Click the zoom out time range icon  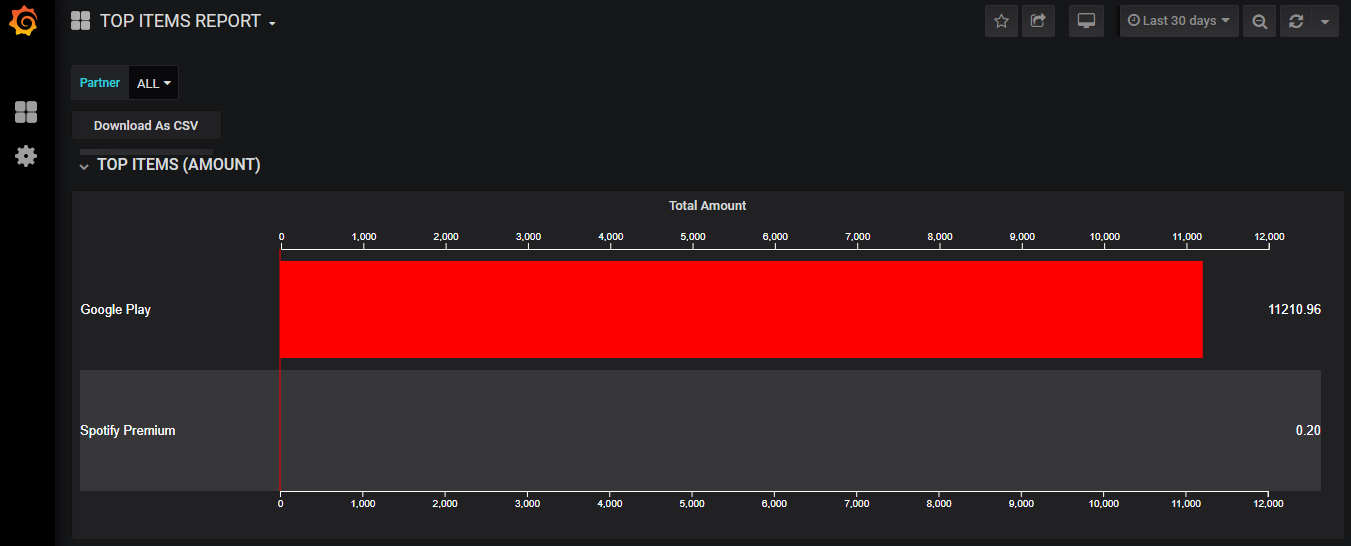click(1260, 21)
